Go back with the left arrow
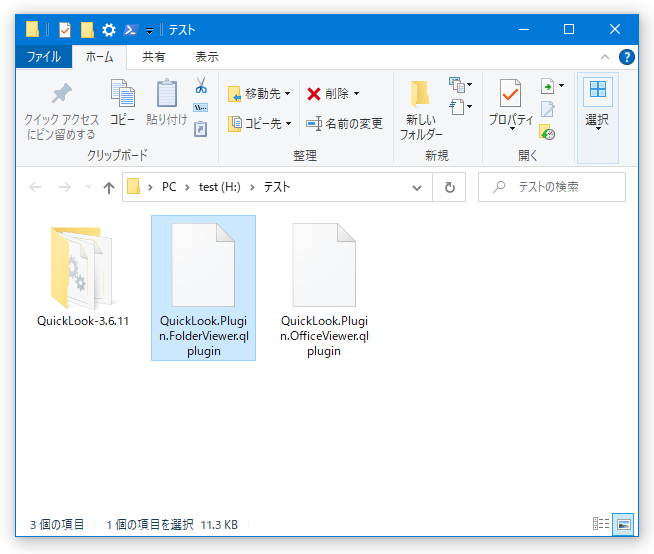This screenshot has width=654, height=554. click(35, 187)
